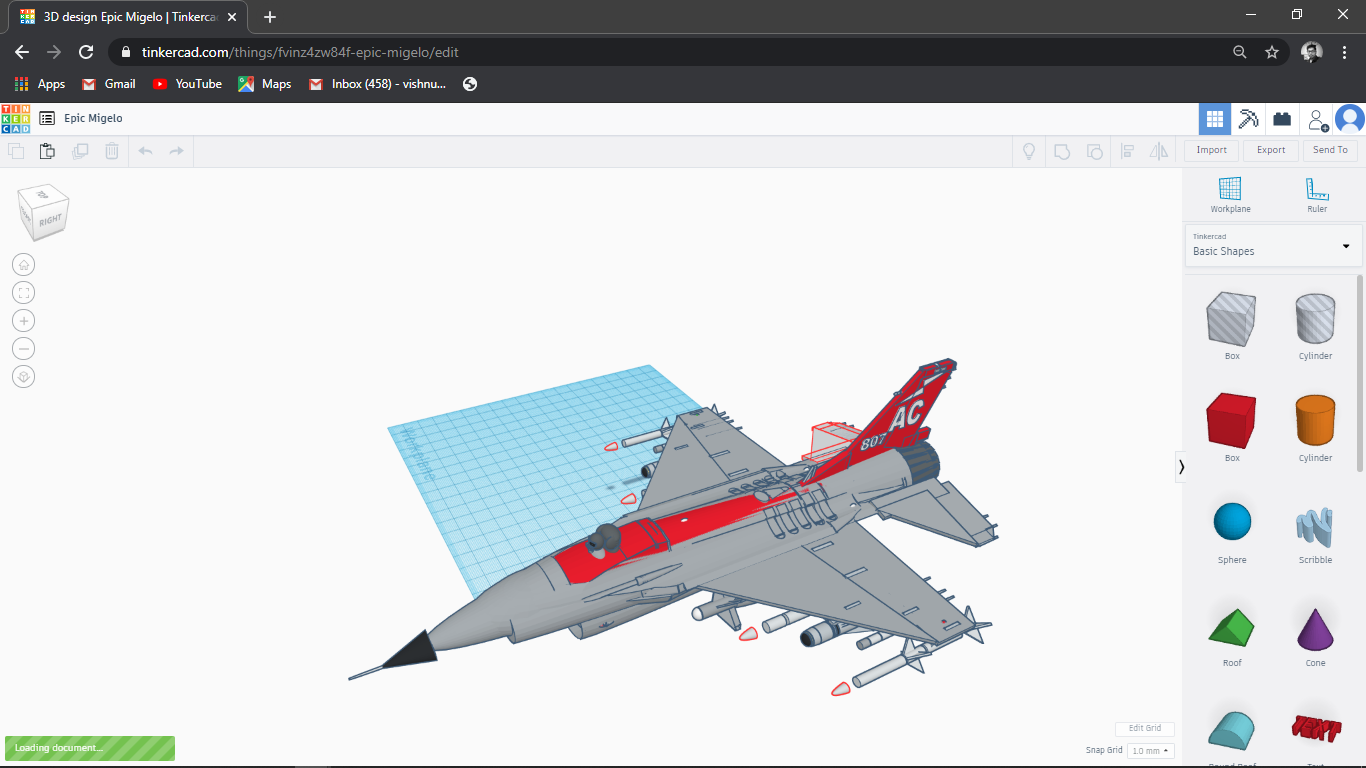Click the Export button
The height and width of the screenshot is (768, 1366).
[x=1270, y=150]
